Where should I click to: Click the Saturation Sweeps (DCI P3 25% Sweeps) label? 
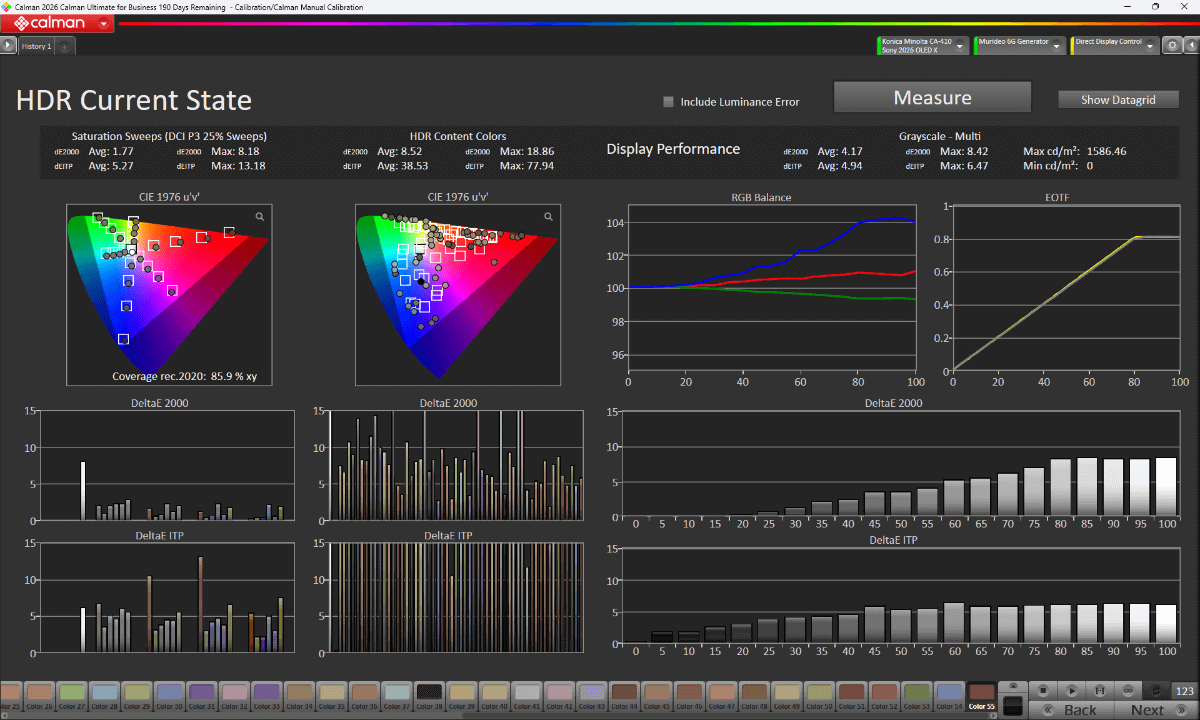(x=169, y=136)
